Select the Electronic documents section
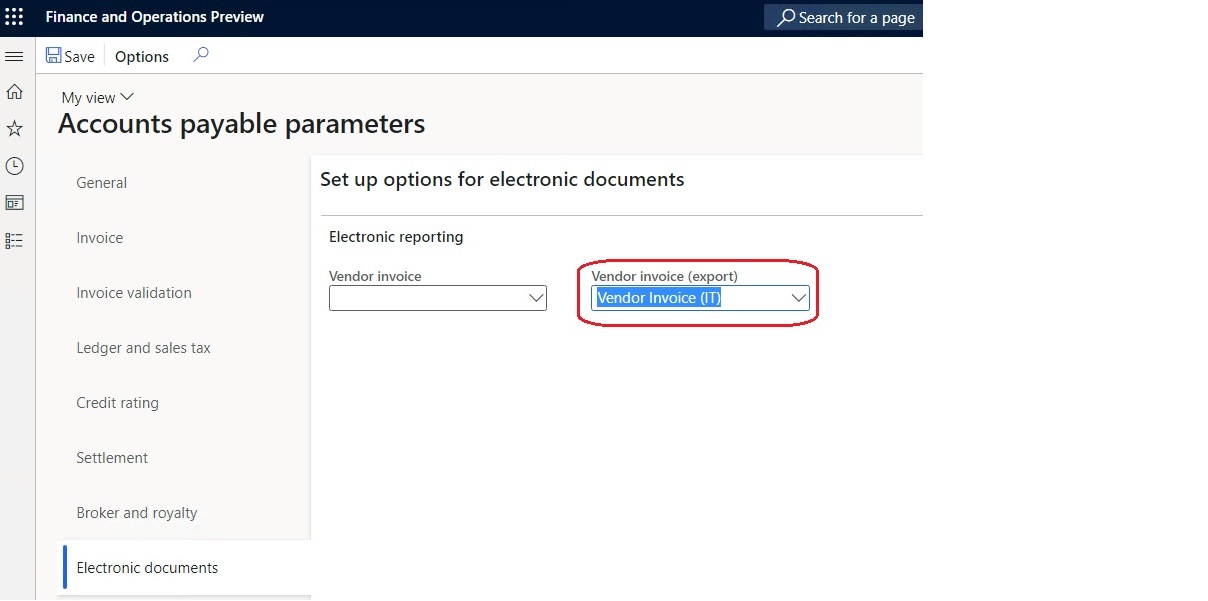 coord(147,567)
